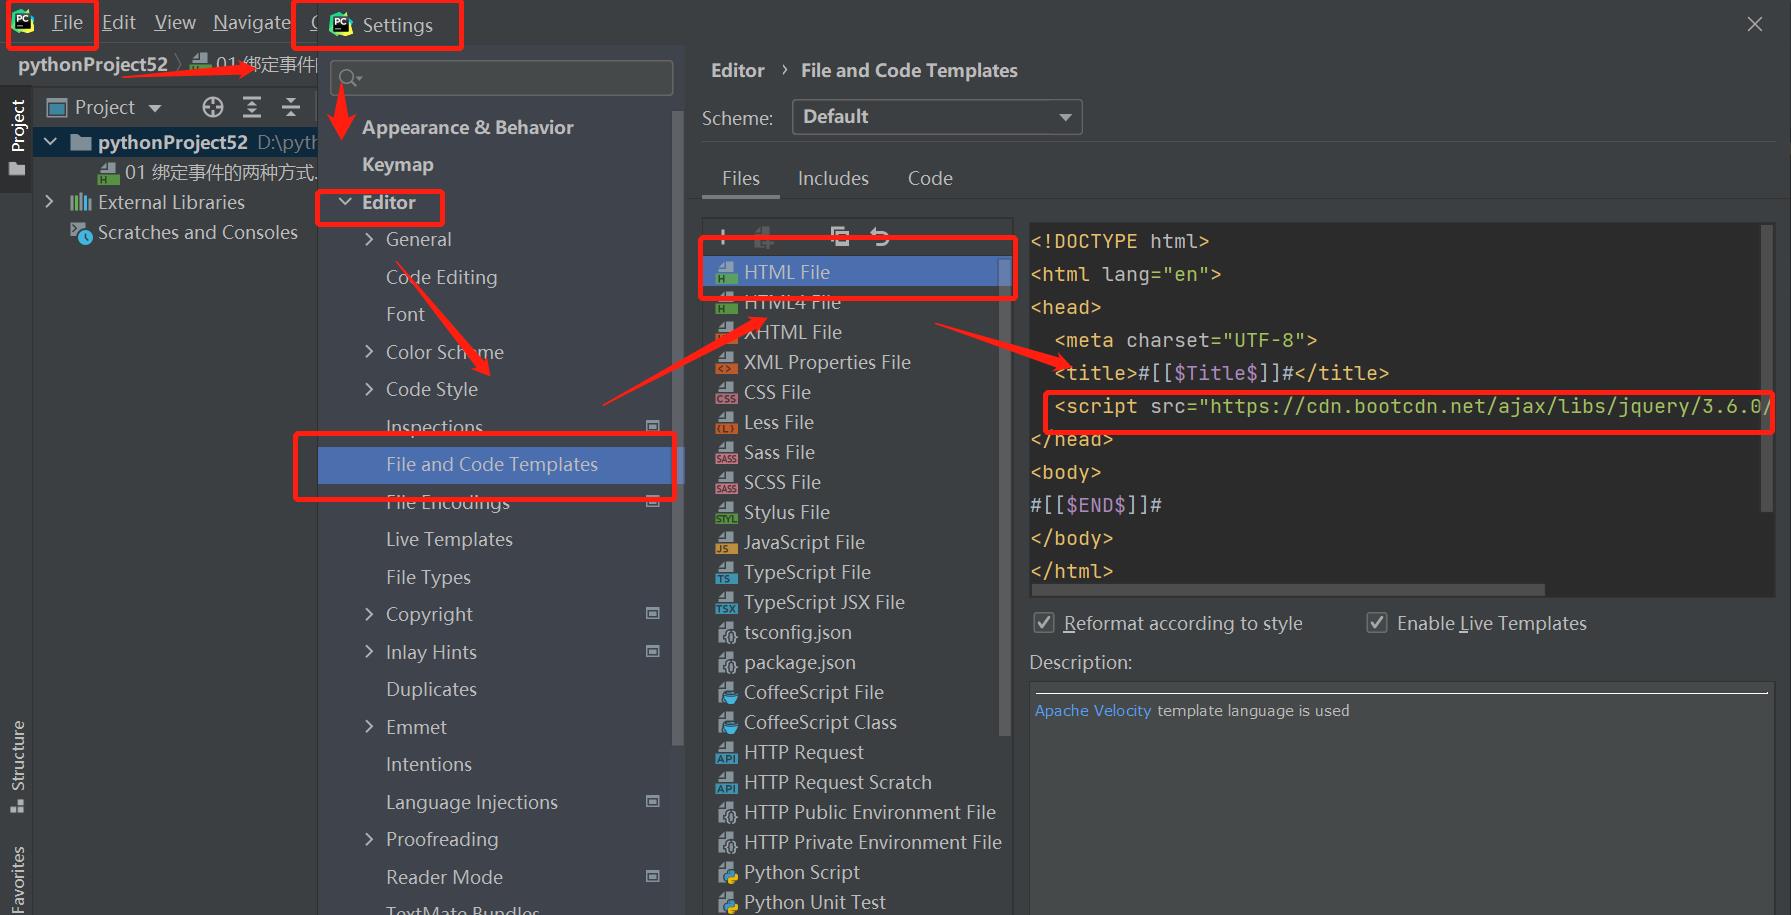Click the Collapse All icon in Project toolbar
The height and width of the screenshot is (915, 1791).
click(x=291, y=107)
